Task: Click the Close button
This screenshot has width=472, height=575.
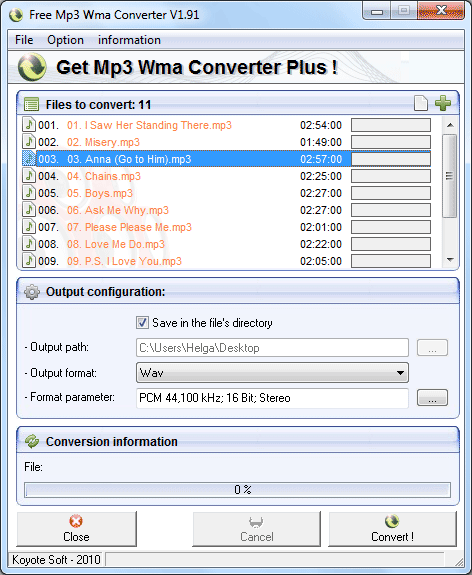Action: point(76,529)
